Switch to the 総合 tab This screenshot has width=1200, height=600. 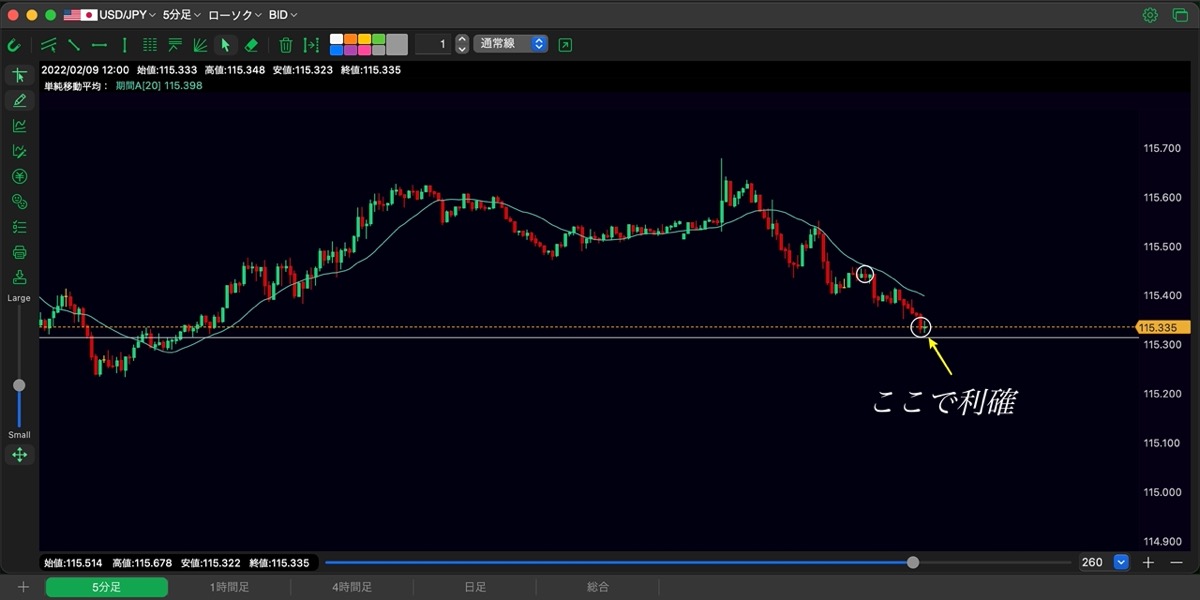point(598,587)
